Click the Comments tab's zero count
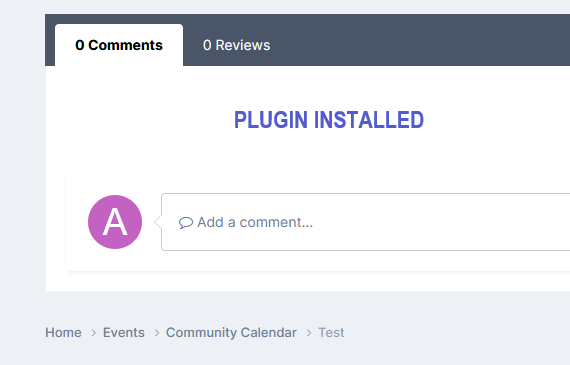This screenshot has height=365, width=570. click(x=80, y=45)
